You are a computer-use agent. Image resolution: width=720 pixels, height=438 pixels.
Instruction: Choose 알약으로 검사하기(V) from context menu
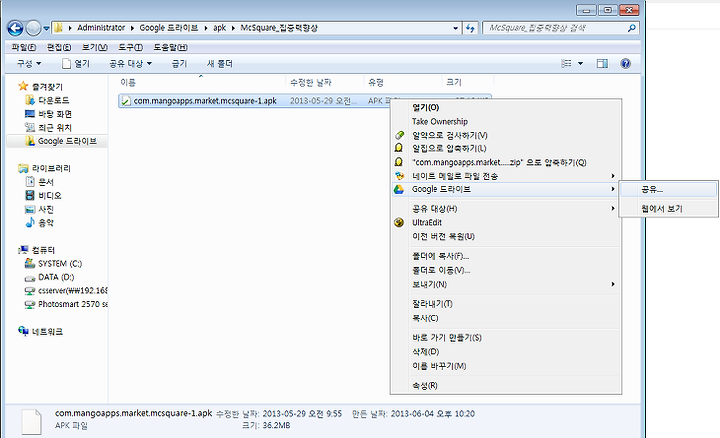[x=506, y=135]
